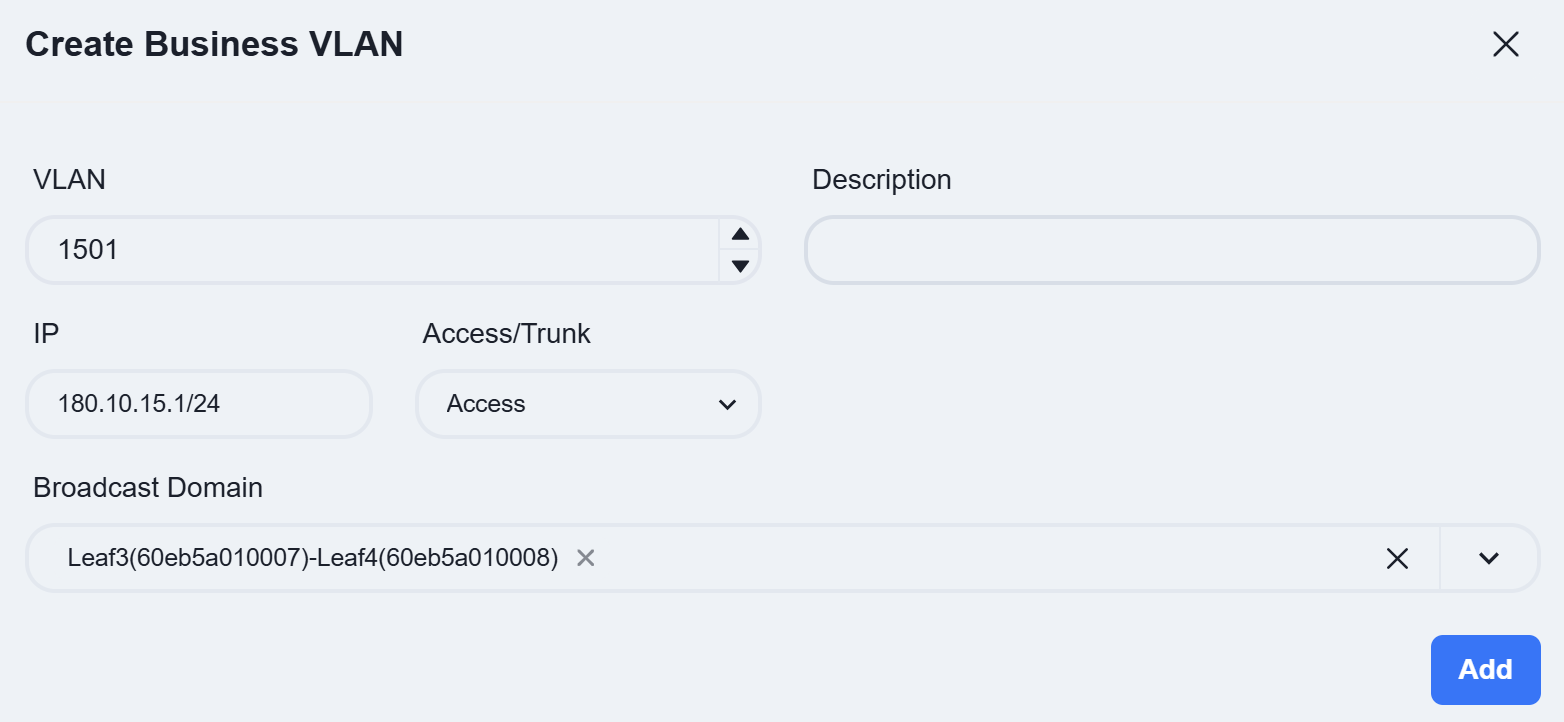Click empty space inside Broadcast Domain field
The image size is (1564, 722).
tap(980, 558)
